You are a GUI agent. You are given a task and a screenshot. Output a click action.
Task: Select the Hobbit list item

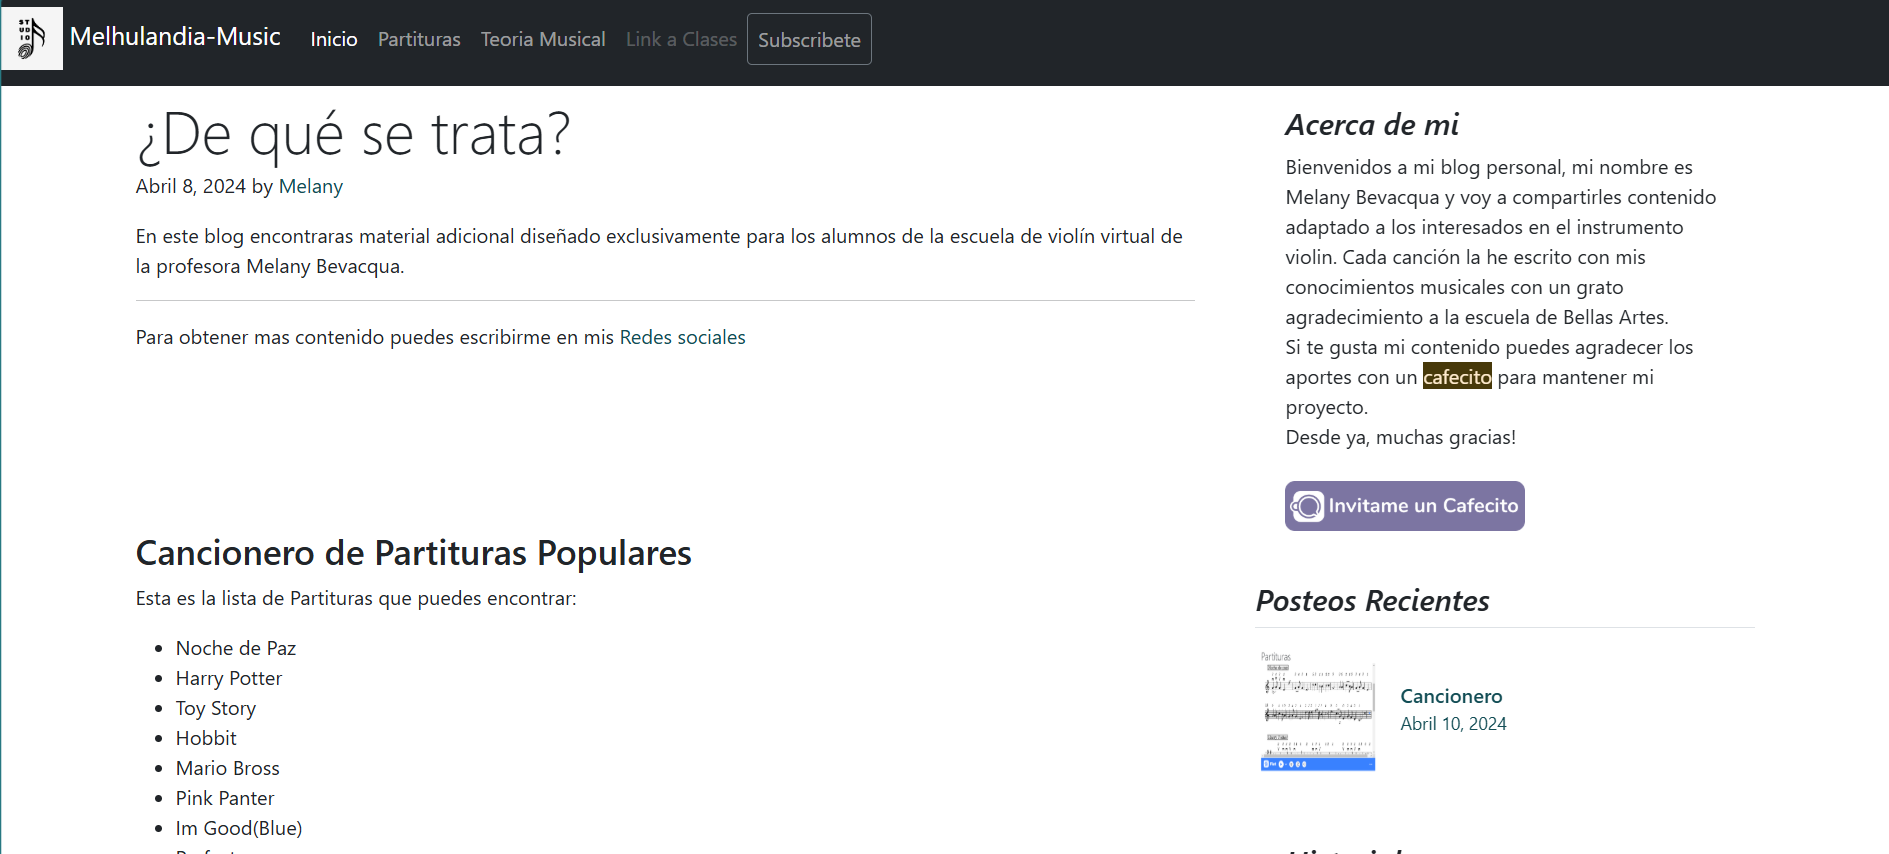pyautogui.click(x=206, y=738)
